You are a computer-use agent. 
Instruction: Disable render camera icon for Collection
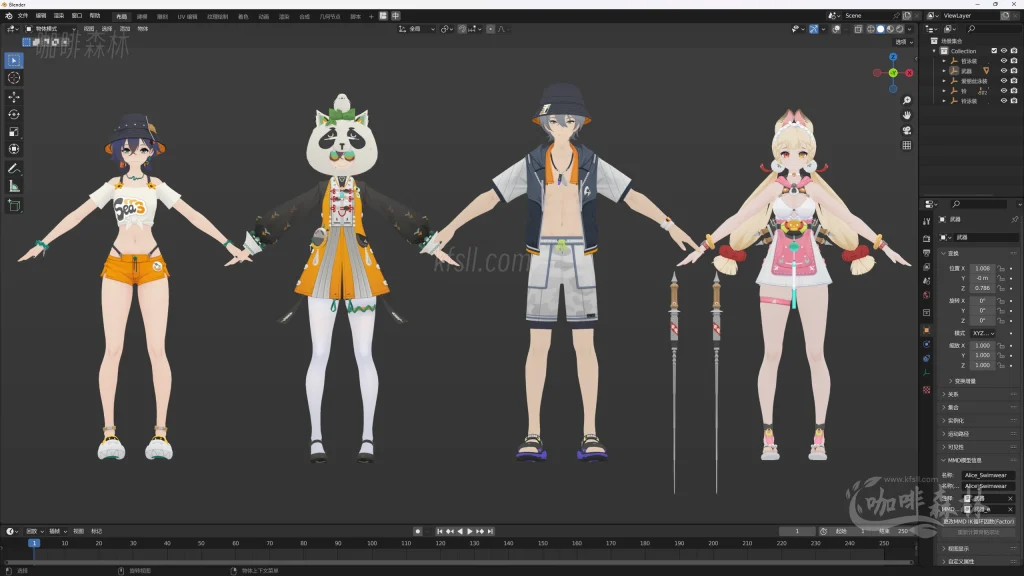1014,51
